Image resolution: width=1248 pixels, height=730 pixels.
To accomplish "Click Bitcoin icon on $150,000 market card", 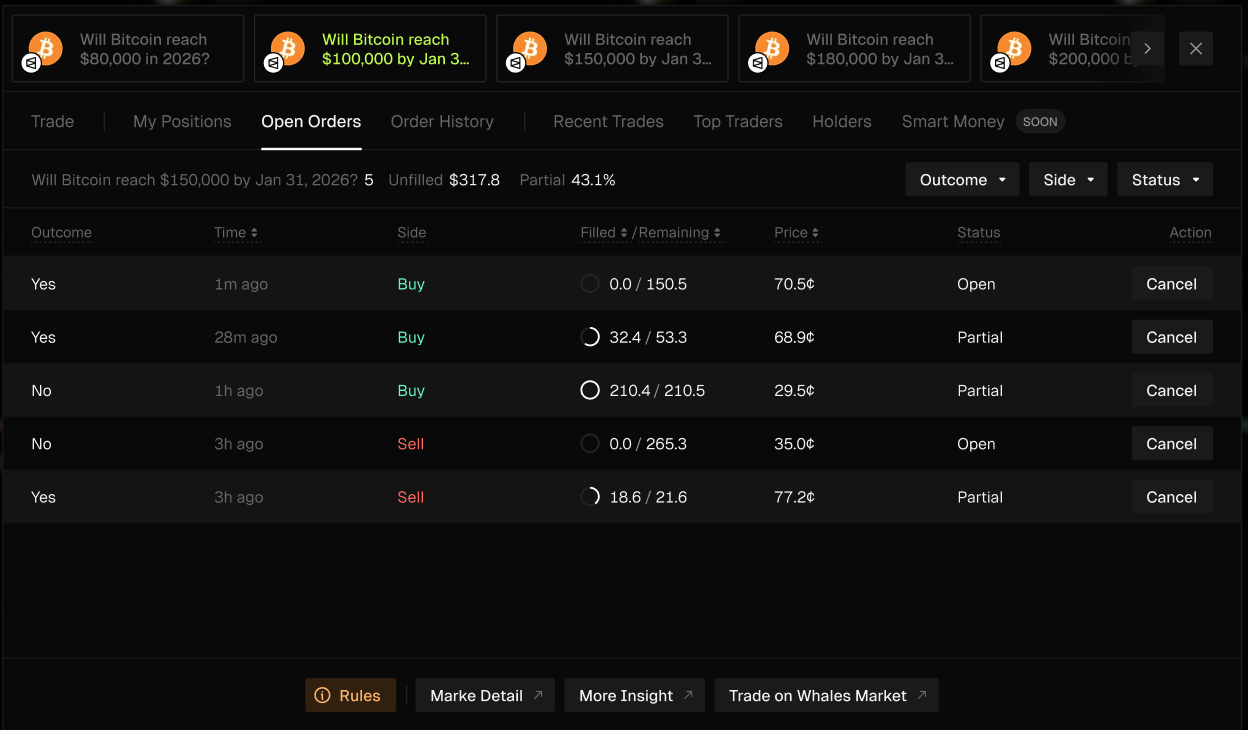I will point(529,47).
